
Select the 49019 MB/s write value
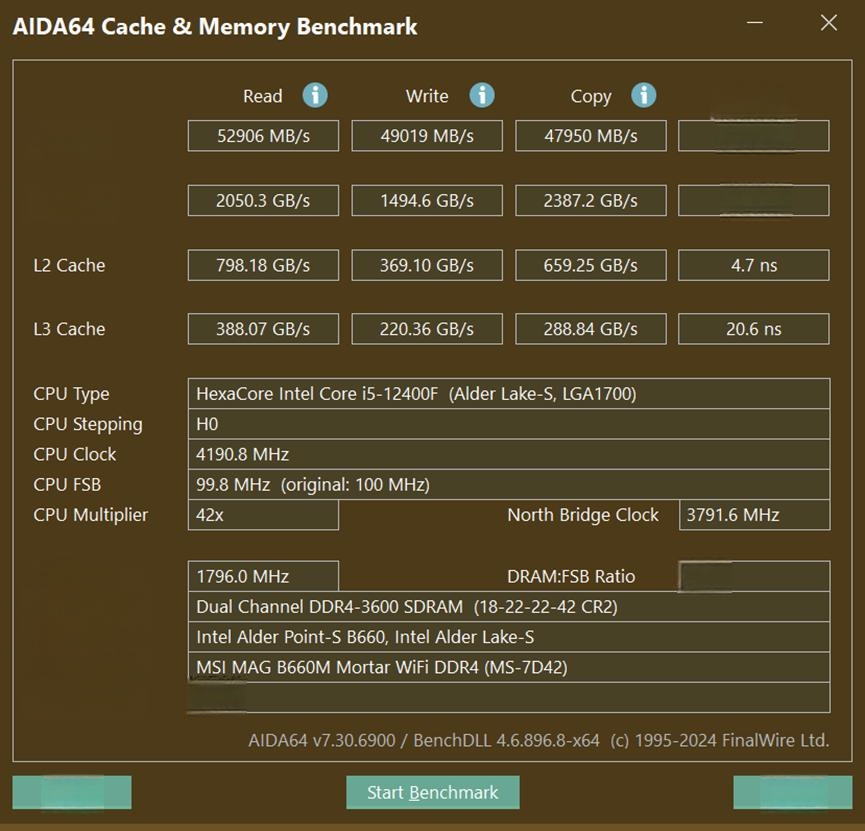427,136
